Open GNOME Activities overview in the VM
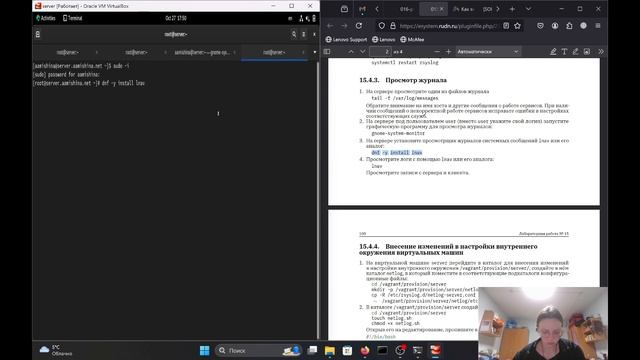640x360 pixels. [46, 18]
